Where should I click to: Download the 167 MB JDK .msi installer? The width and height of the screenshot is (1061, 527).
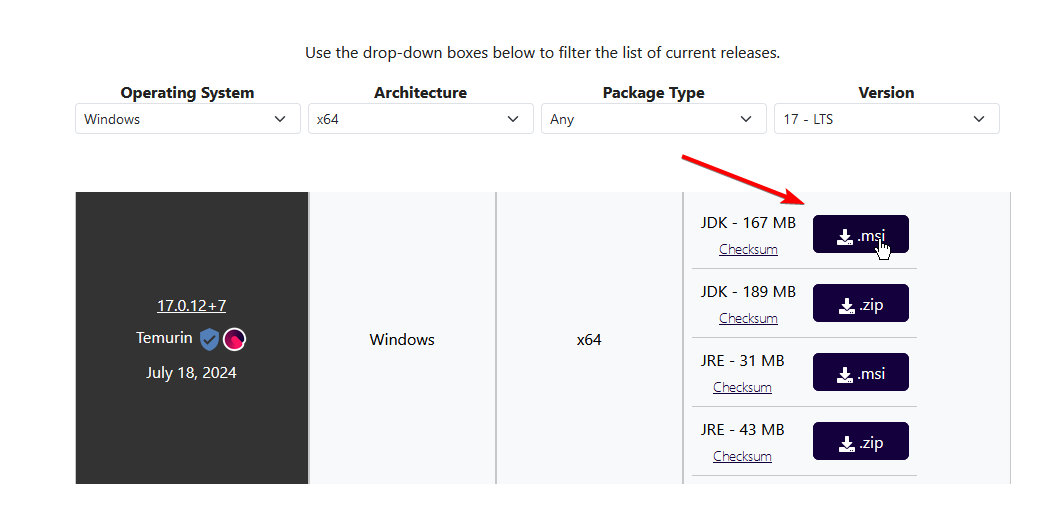point(860,235)
